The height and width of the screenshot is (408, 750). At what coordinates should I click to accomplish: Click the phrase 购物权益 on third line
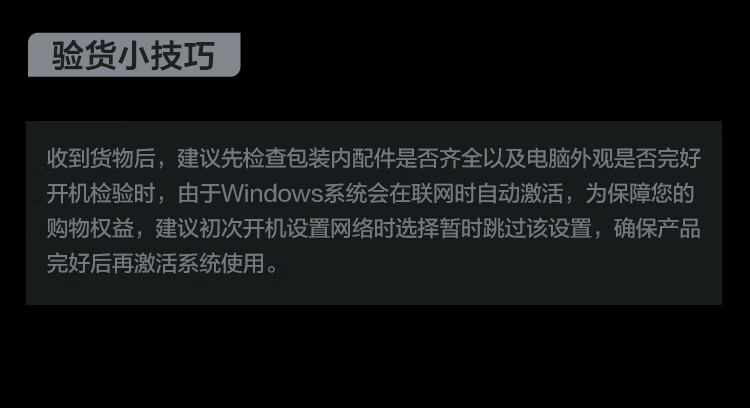click(90, 228)
